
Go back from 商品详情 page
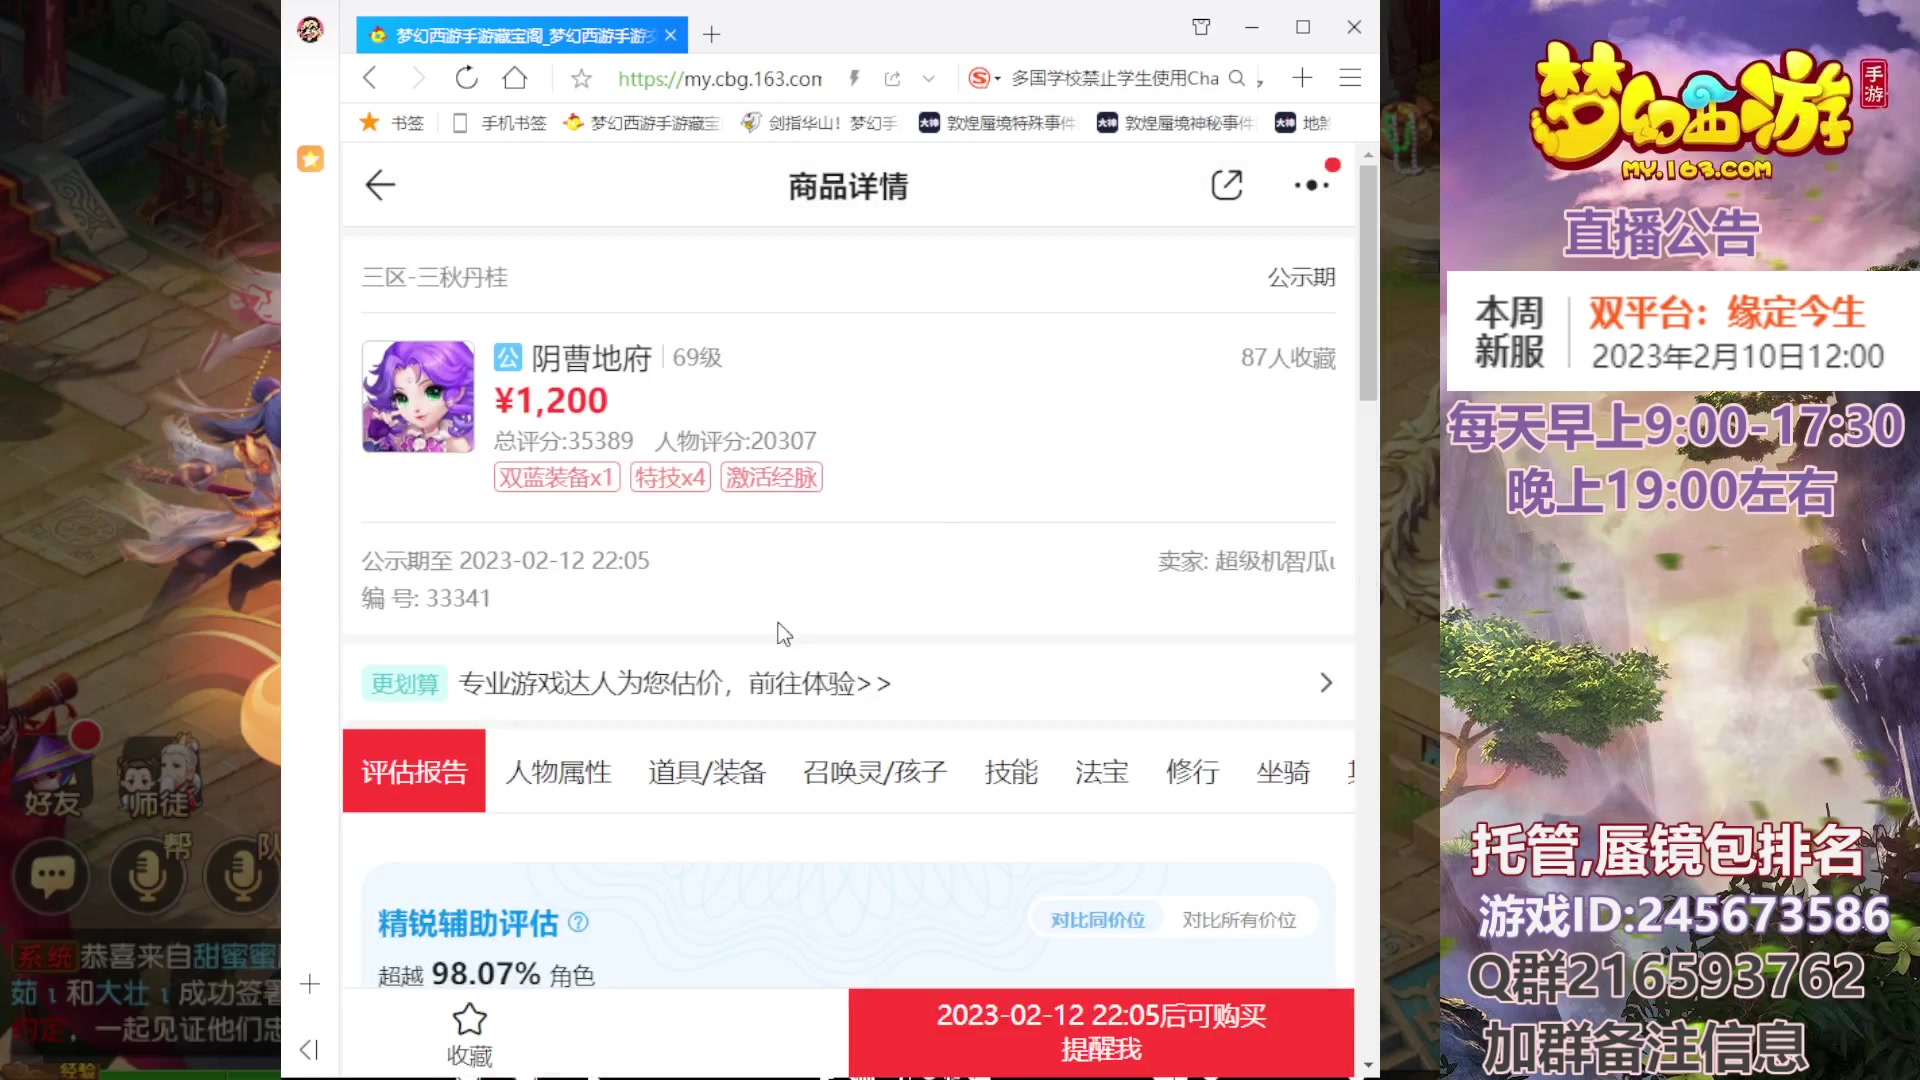click(x=381, y=185)
